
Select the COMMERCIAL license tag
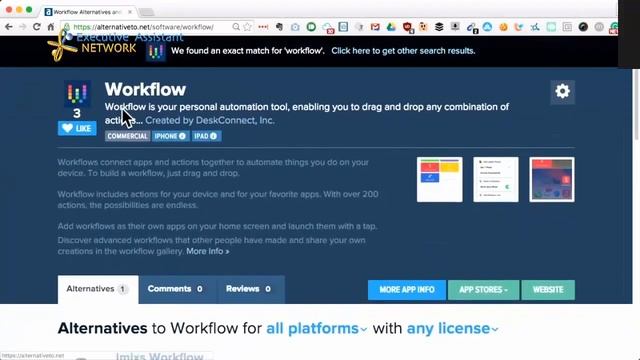127,136
